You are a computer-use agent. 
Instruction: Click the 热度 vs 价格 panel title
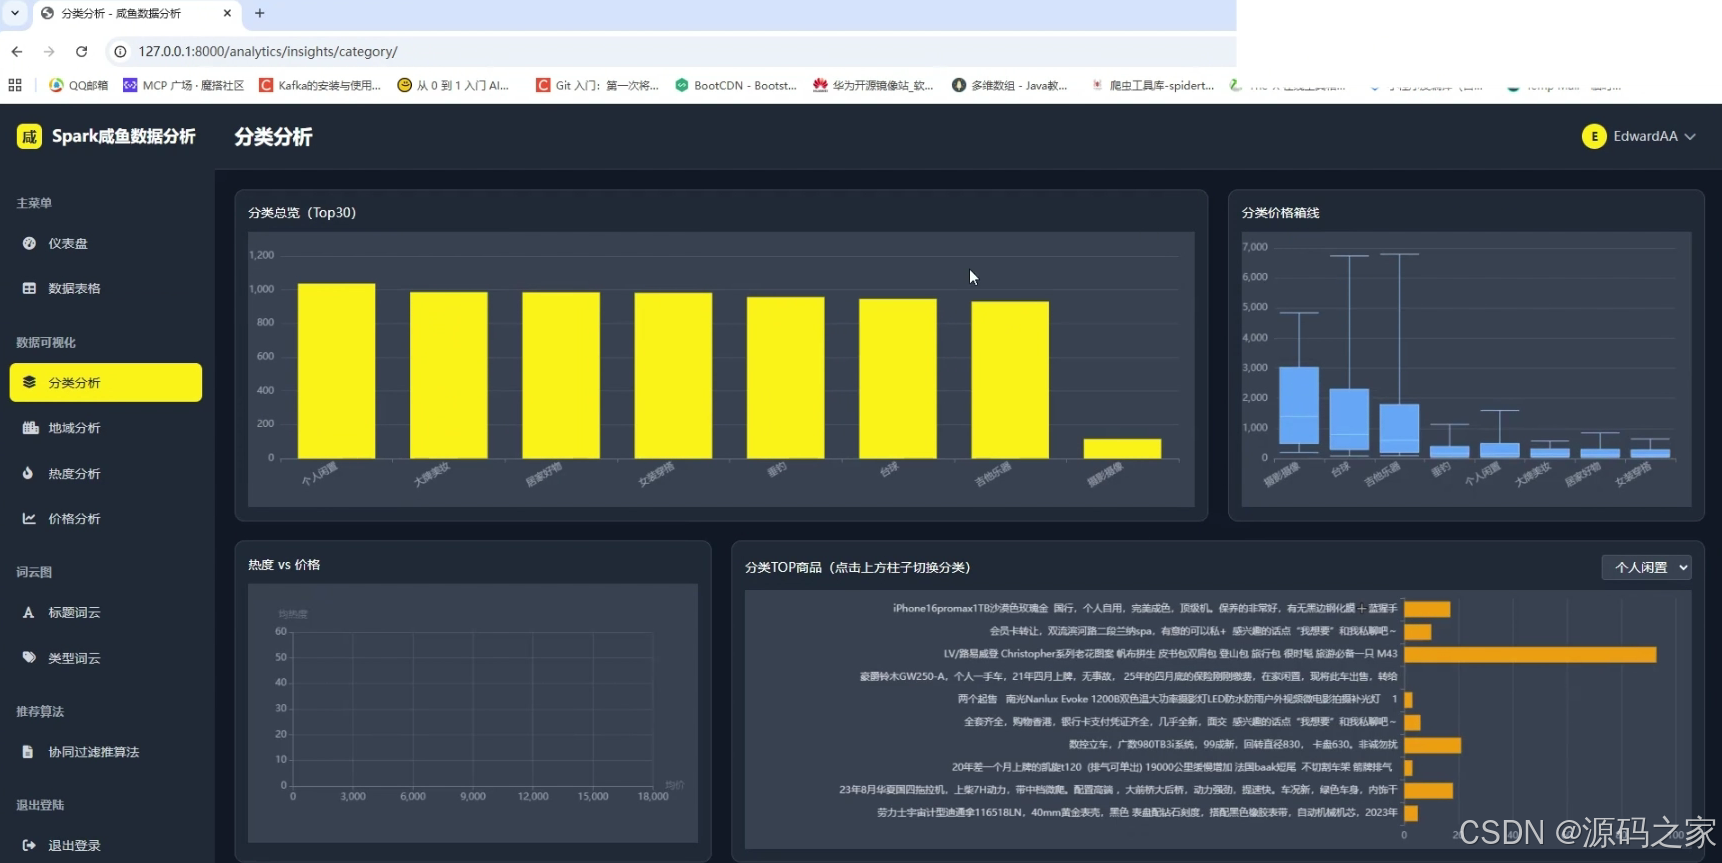tap(284, 564)
